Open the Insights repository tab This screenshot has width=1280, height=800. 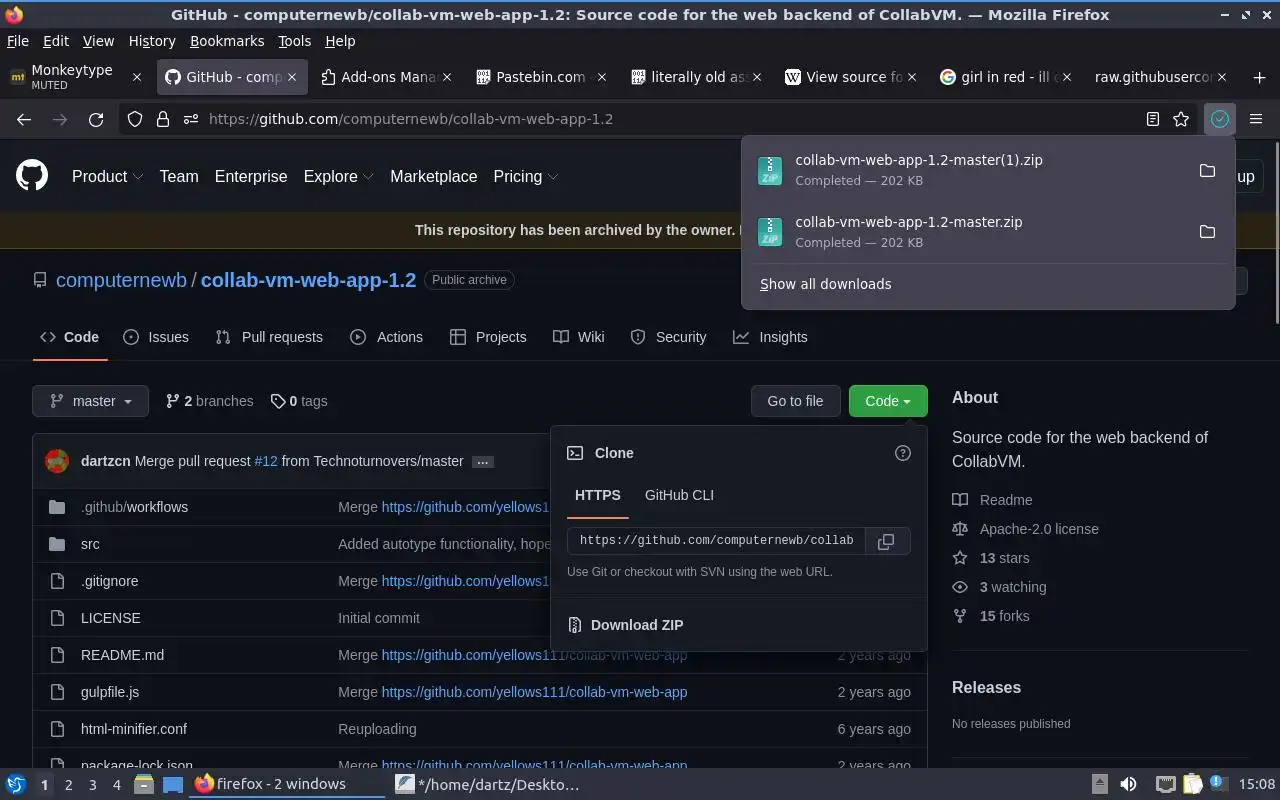(770, 337)
